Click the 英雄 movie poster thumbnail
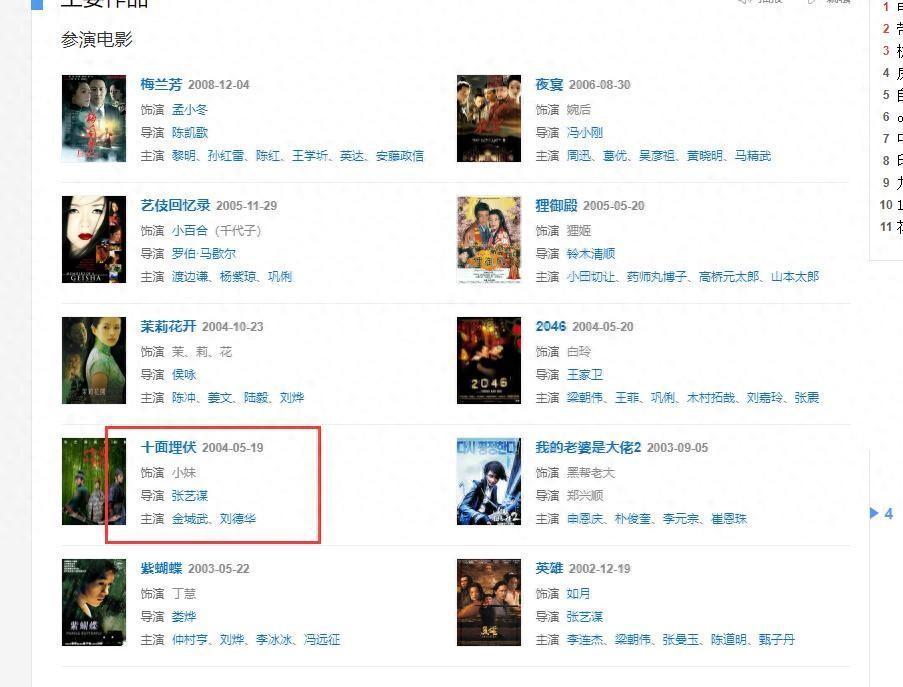 pyautogui.click(x=489, y=602)
